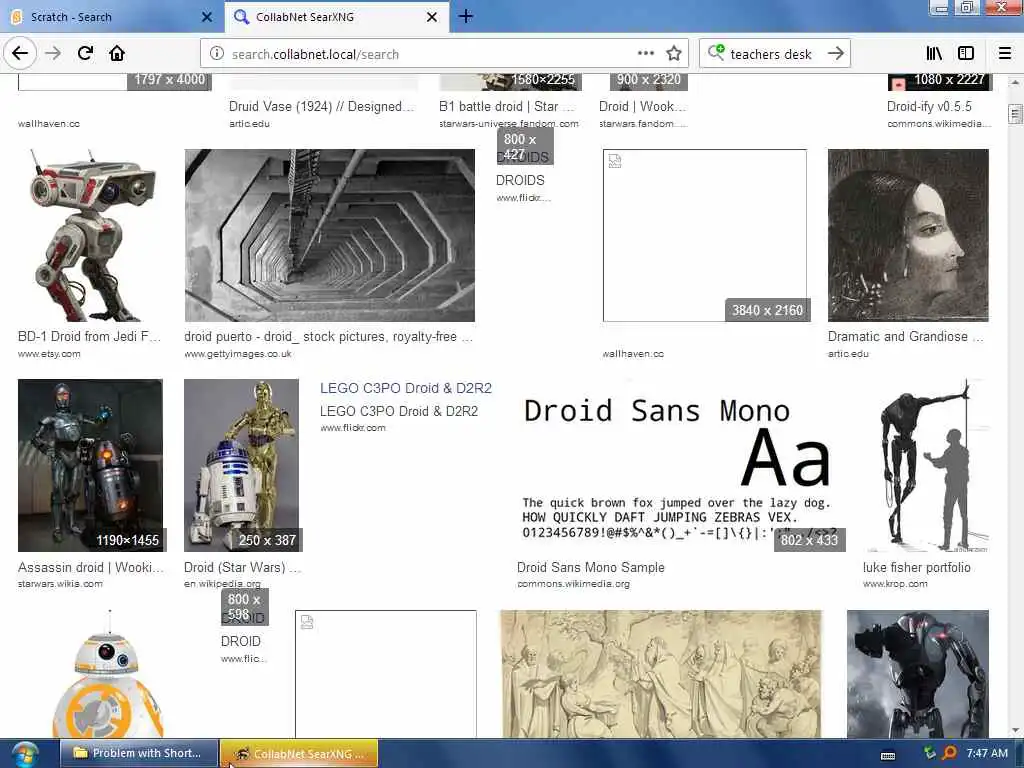Click 'DROID' flickr result title
This screenshot has width=1024, height=768.
[x=240, y=641]
